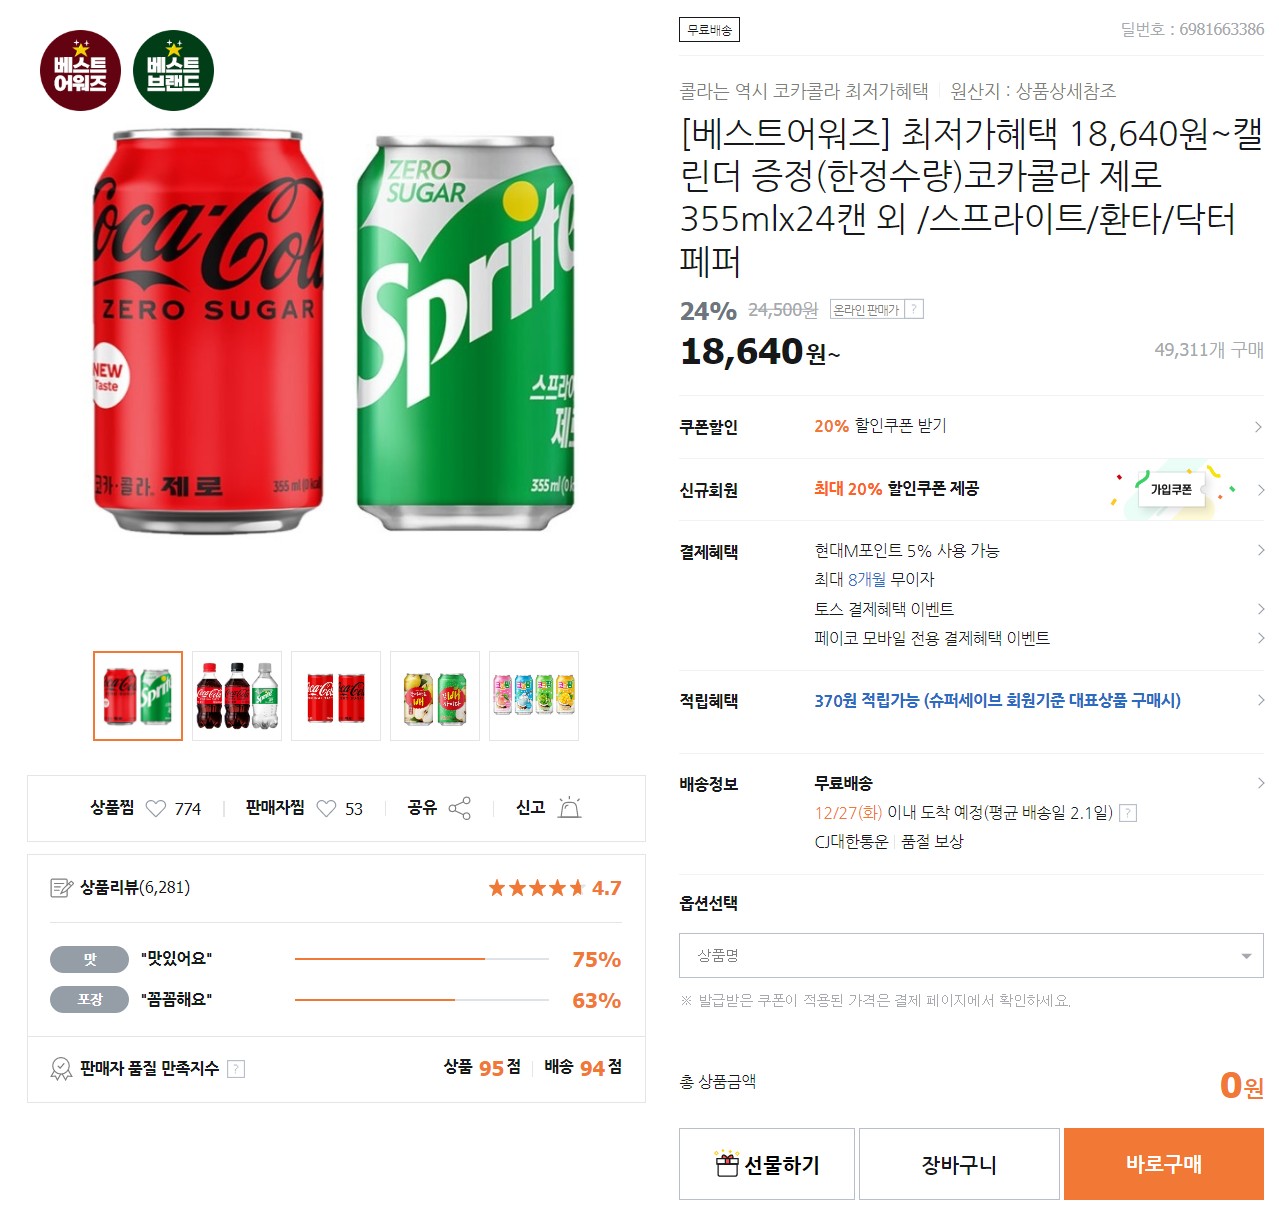Screen dimensions: 1279x1211
Task: Open the 8개월 무이자 installment link
Action: click(875, 579)
